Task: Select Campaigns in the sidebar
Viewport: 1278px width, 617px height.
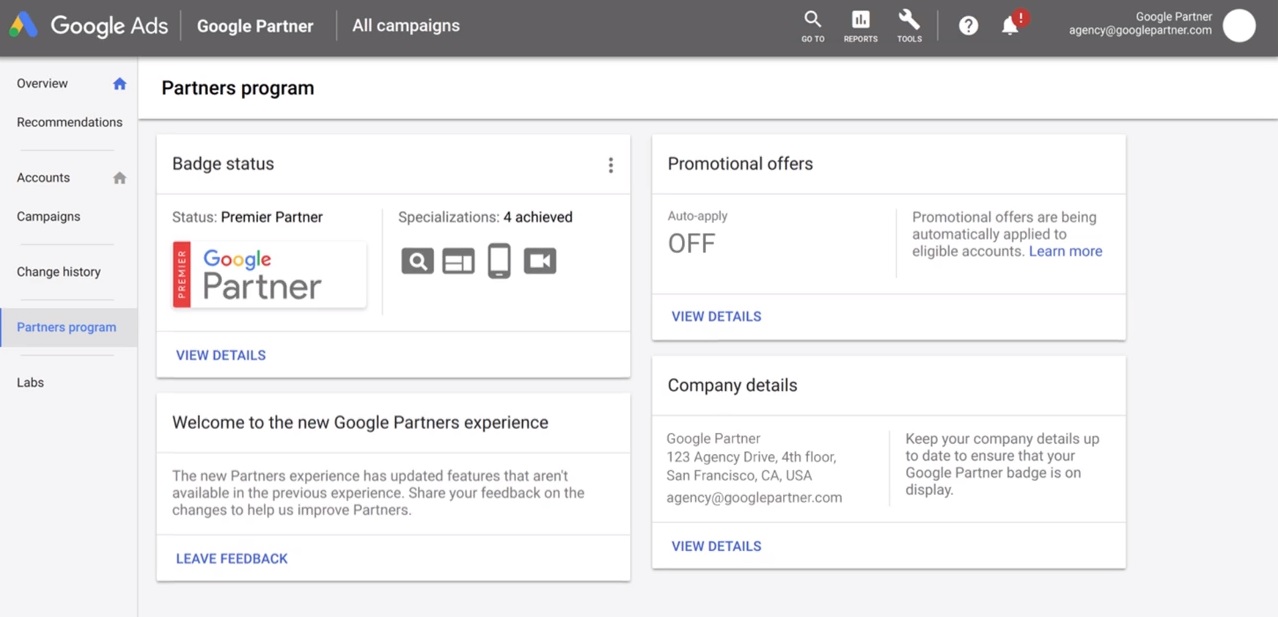Action: pyautogui.click(x=48, y=216)
